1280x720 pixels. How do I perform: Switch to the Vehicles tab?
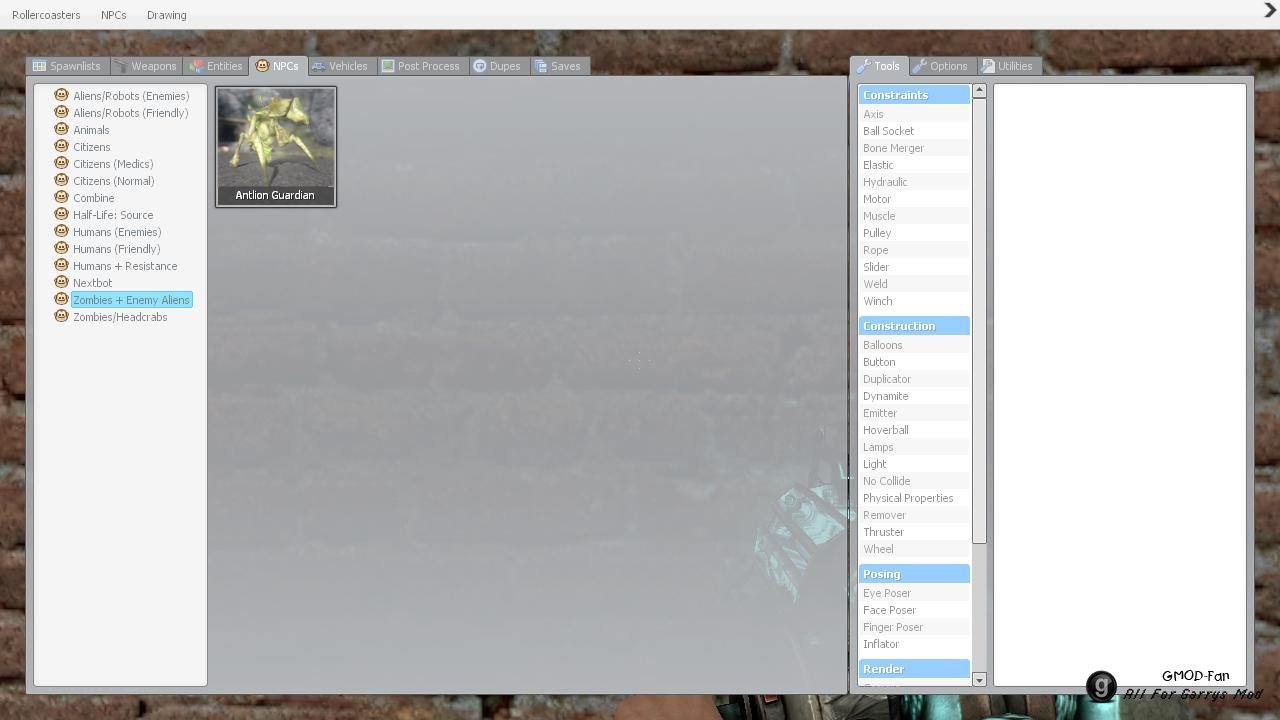point(340,66)
